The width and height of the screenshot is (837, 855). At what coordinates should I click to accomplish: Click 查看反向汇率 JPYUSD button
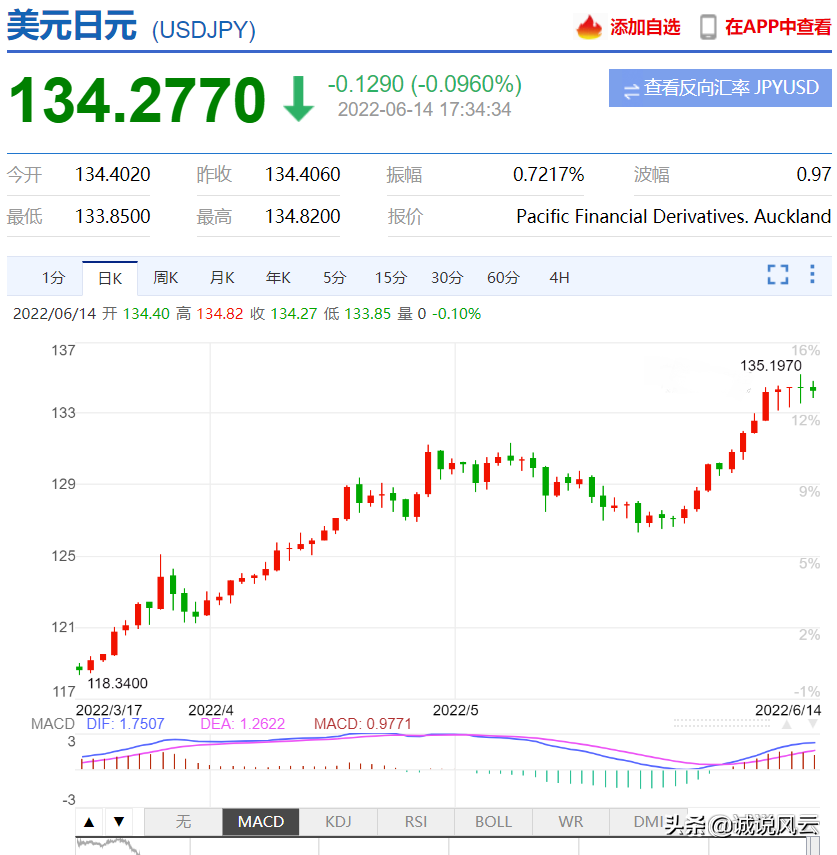point(721,88)
